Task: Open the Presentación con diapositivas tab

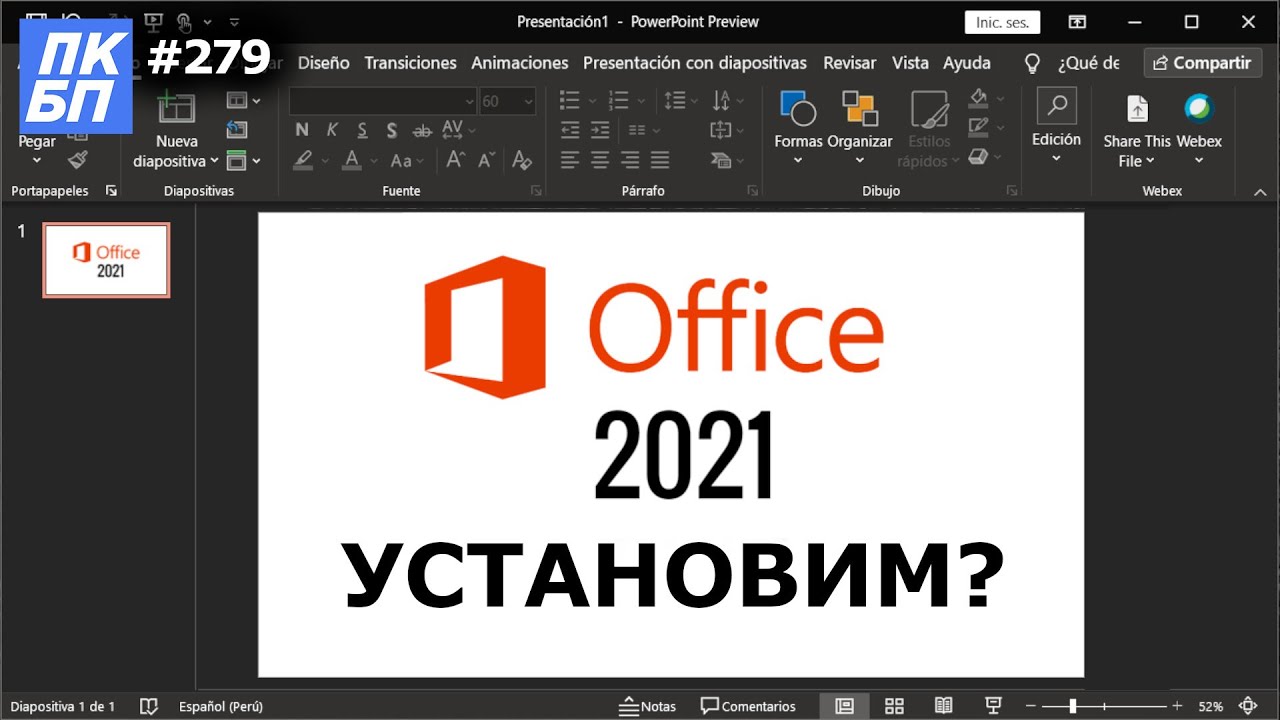Action: [695, 63]
